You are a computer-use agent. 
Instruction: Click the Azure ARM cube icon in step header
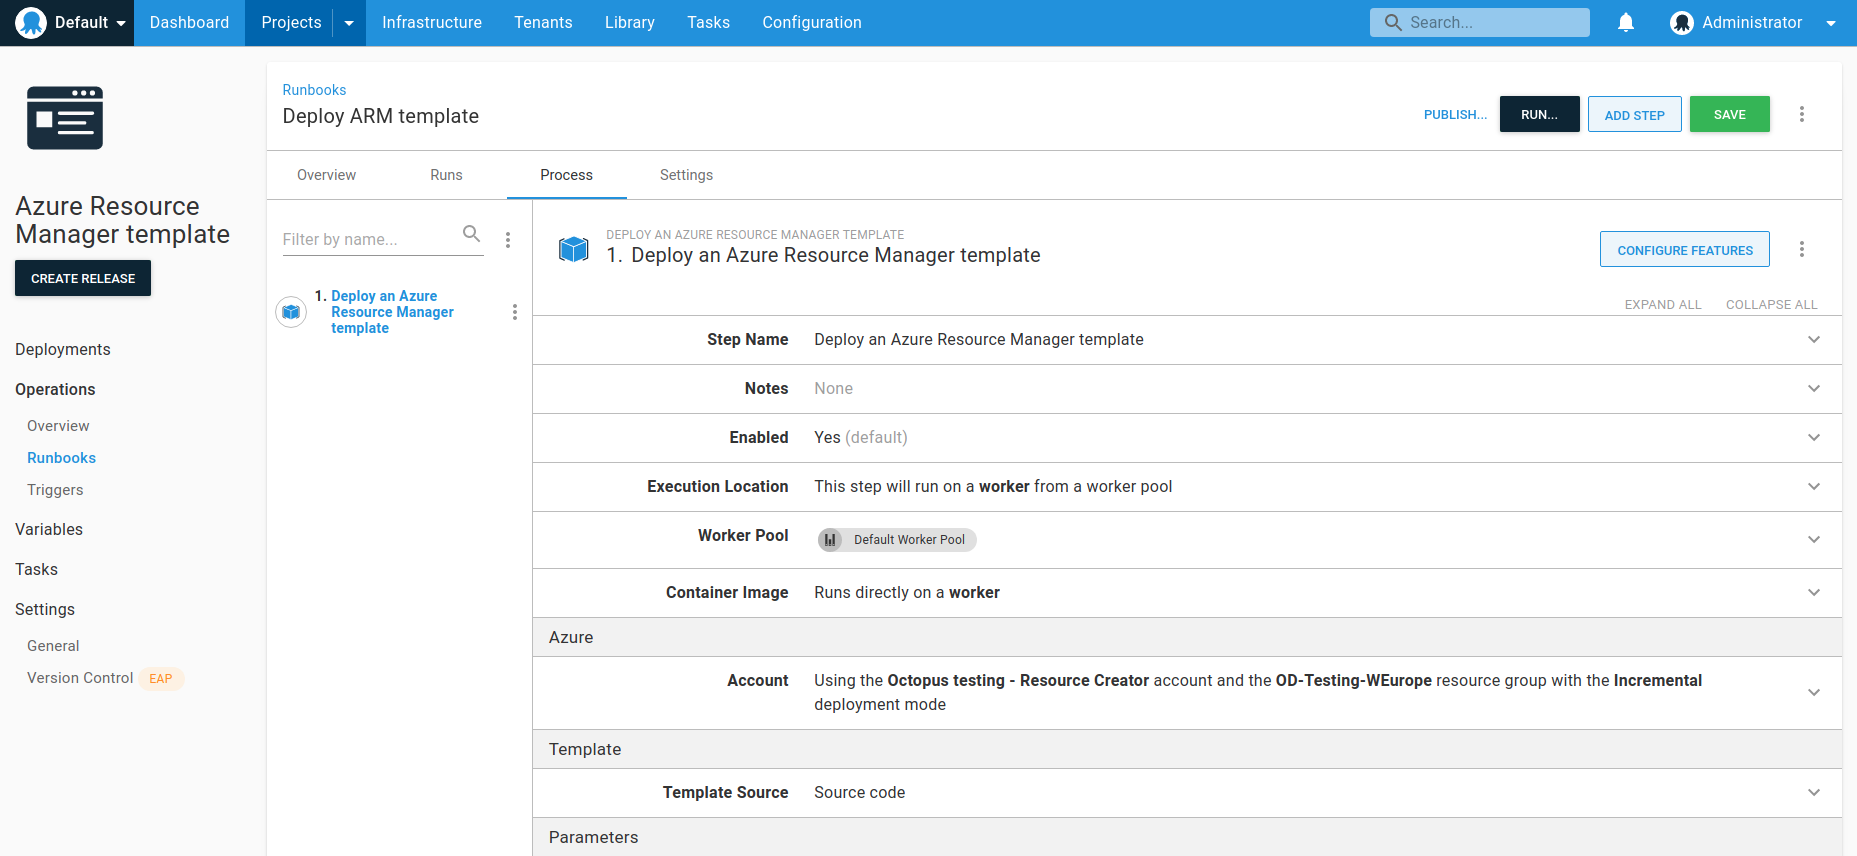(x=574, y=249)
